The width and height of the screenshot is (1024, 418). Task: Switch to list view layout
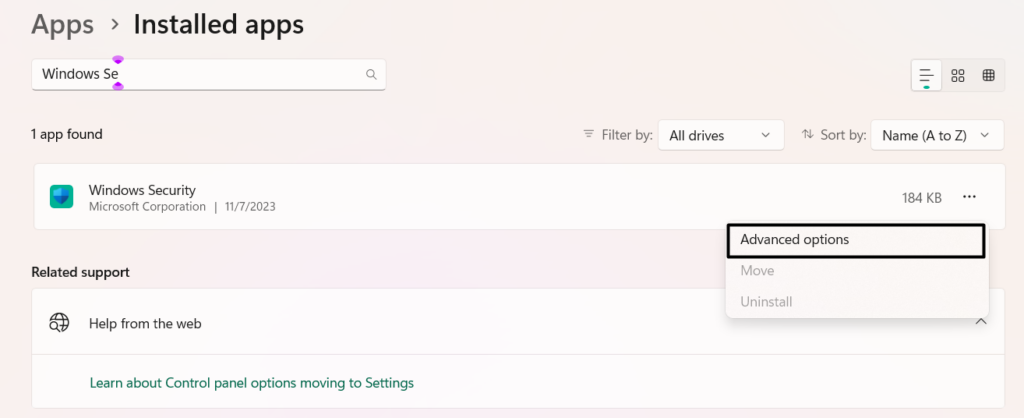[927, 75]
